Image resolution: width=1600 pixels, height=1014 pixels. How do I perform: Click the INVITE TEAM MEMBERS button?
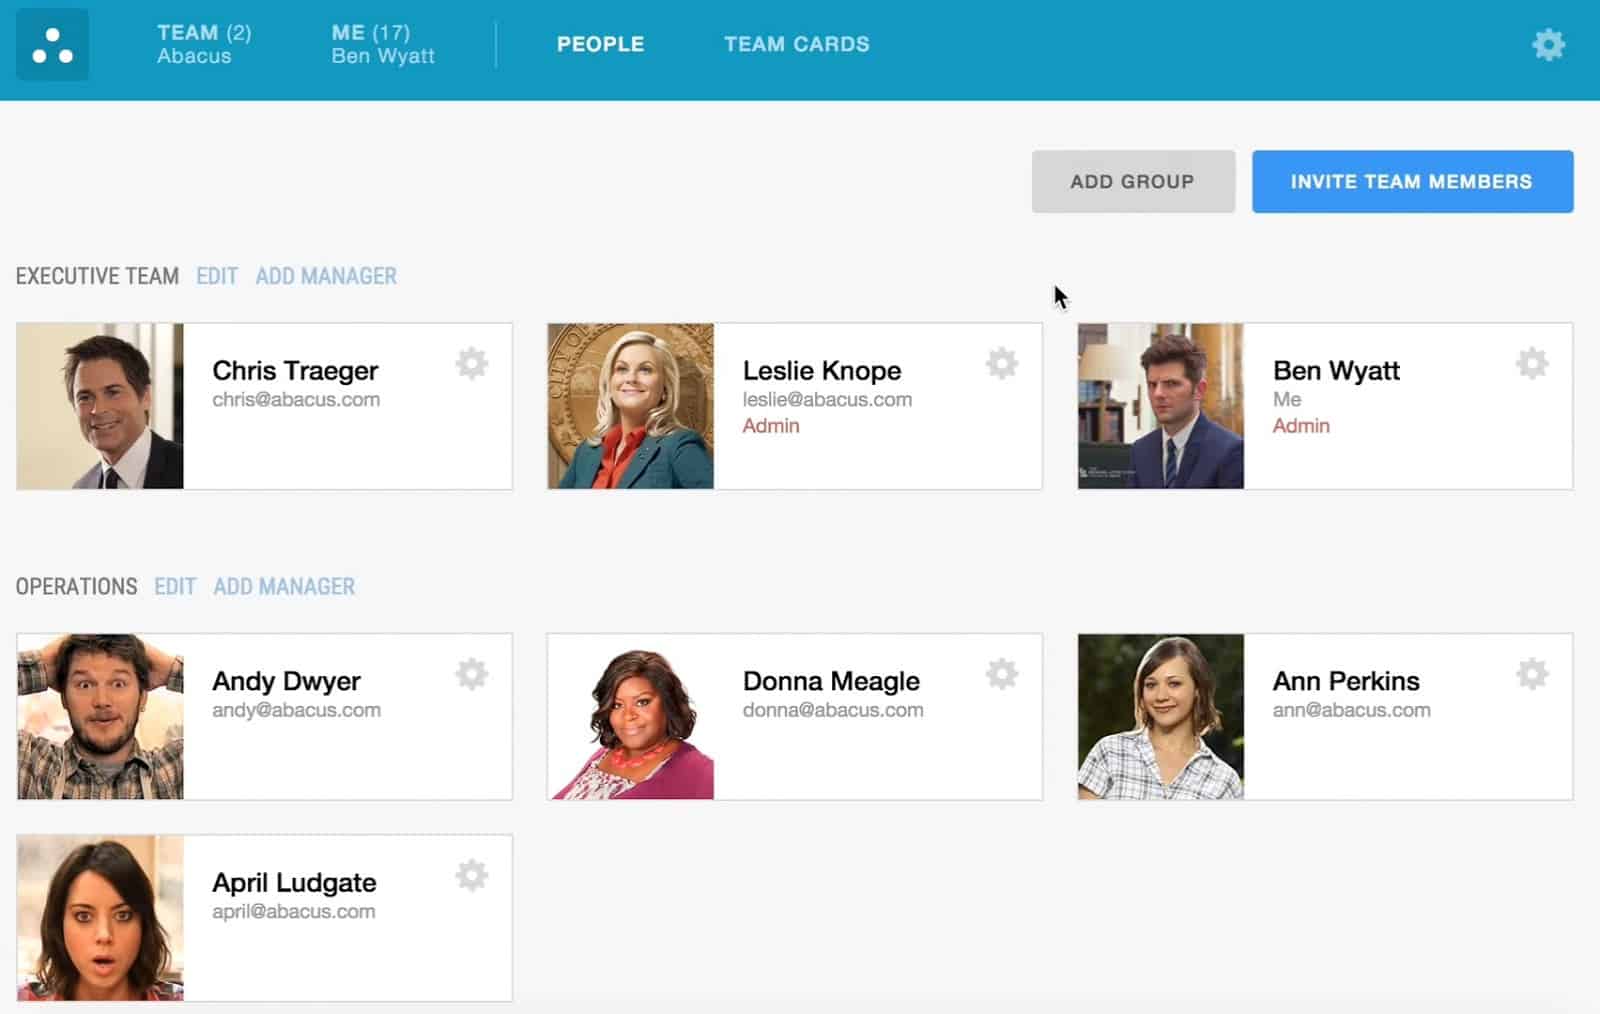click(x=1412, y=181)
